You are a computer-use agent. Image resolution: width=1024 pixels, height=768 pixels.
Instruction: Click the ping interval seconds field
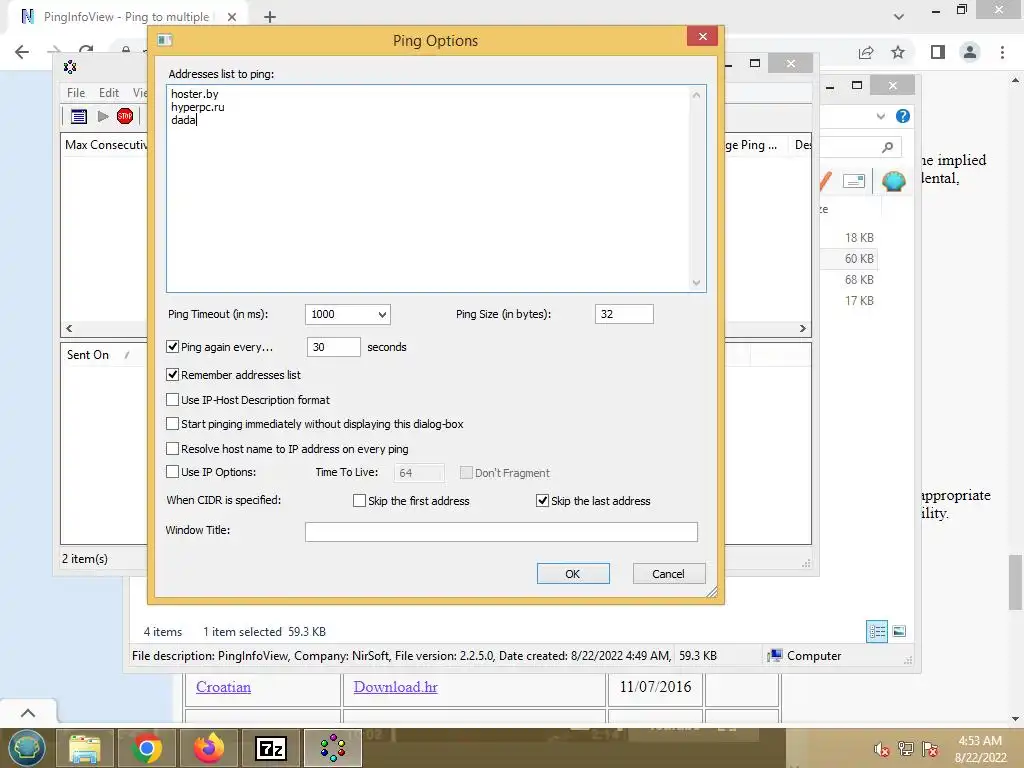click(333, 347)
